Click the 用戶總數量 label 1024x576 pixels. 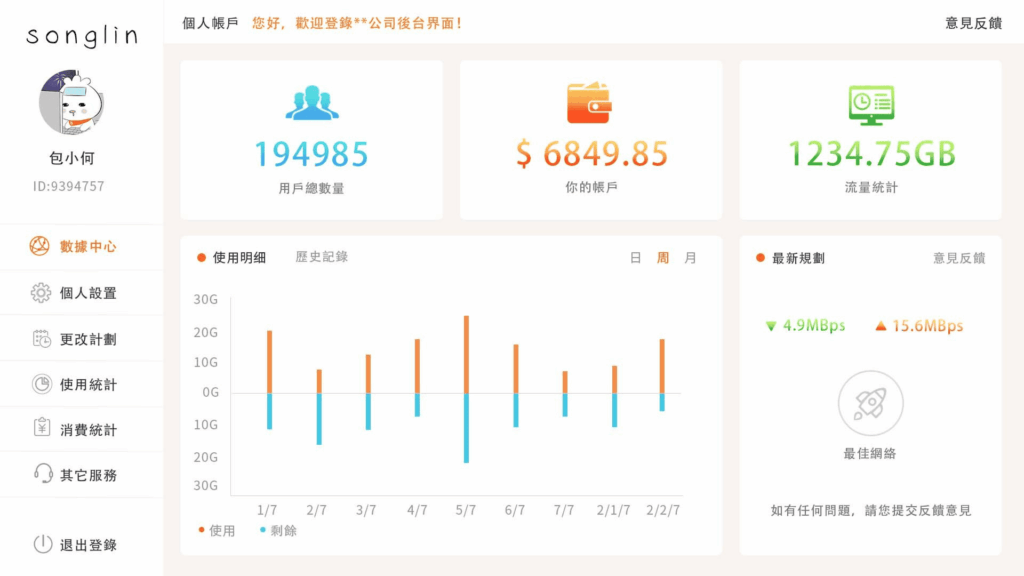[x=312, y=189]
